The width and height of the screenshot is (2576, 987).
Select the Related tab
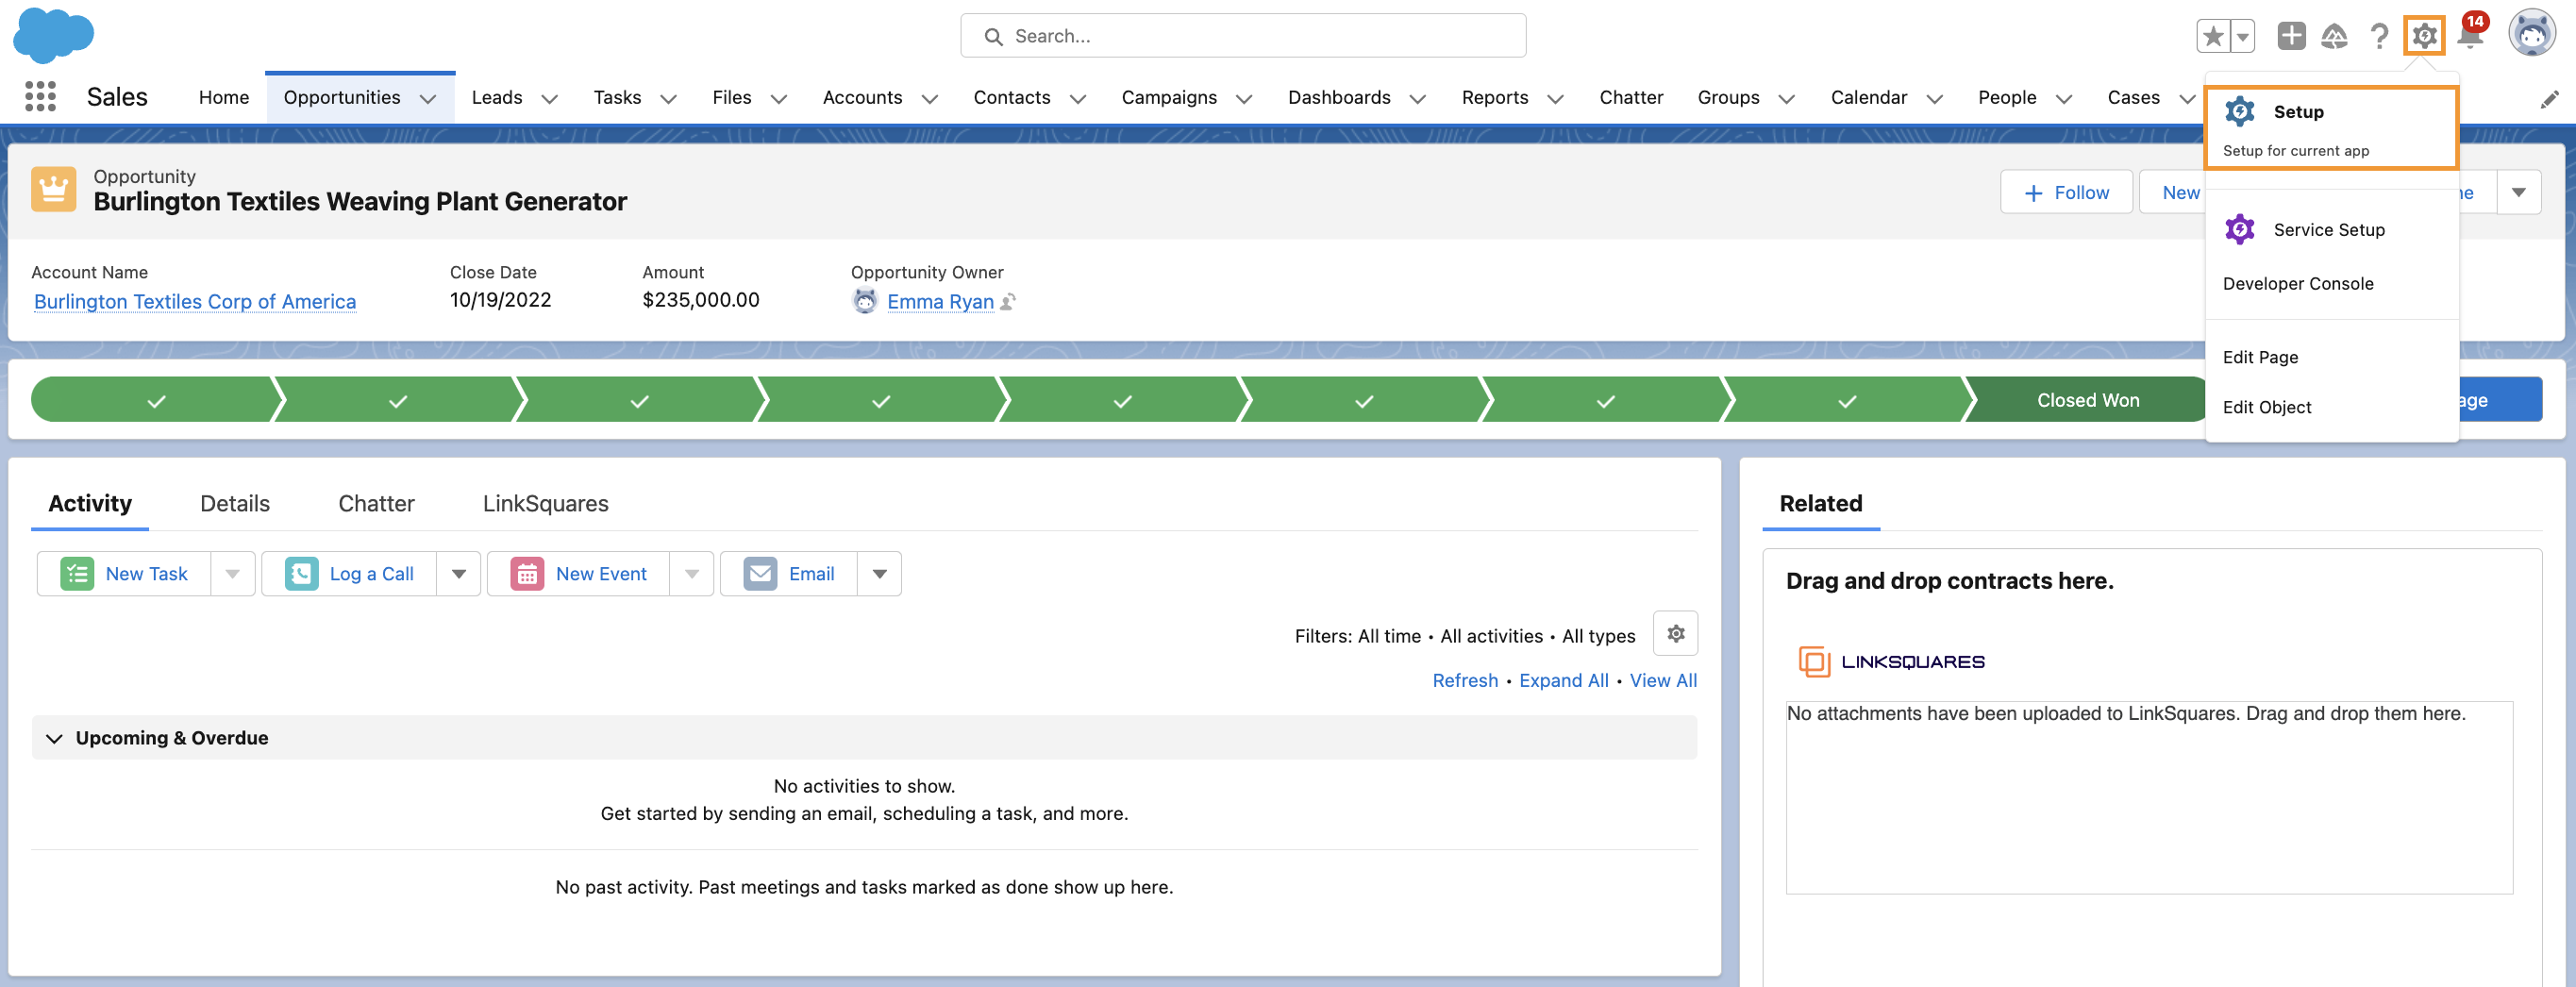[1820, 503]
